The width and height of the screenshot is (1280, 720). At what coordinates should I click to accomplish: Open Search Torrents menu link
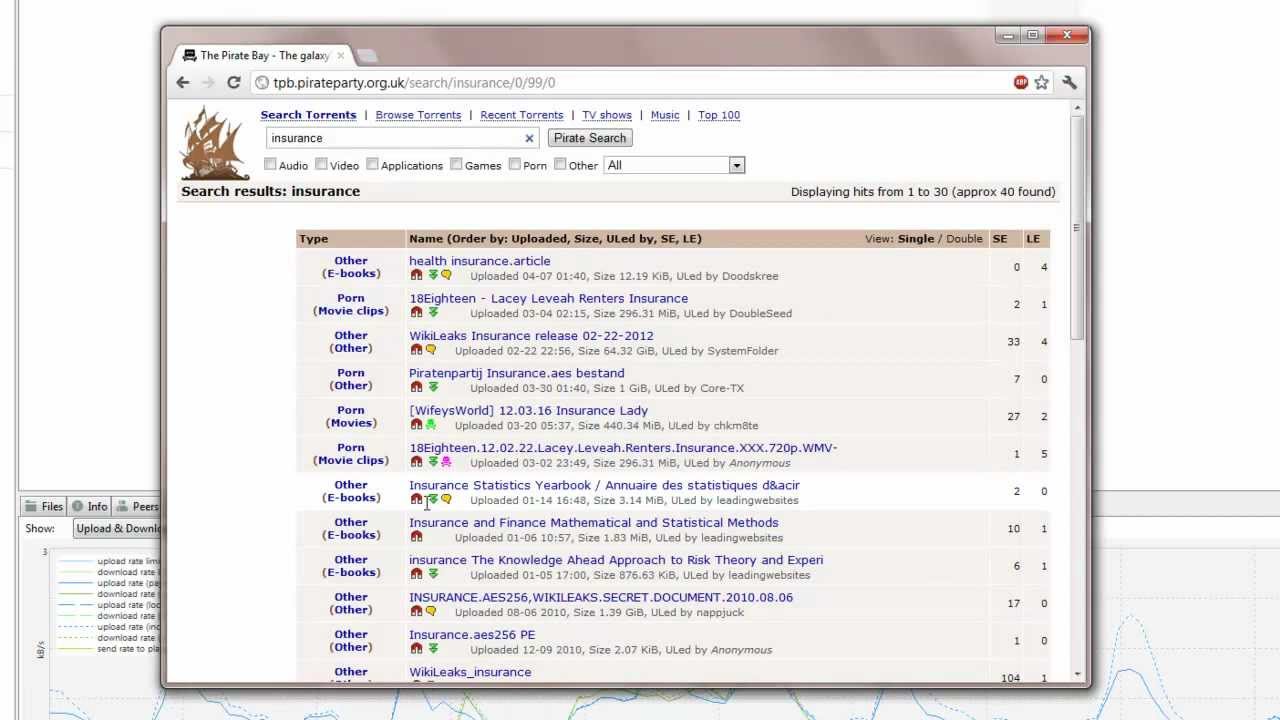(x=308, y=115)
